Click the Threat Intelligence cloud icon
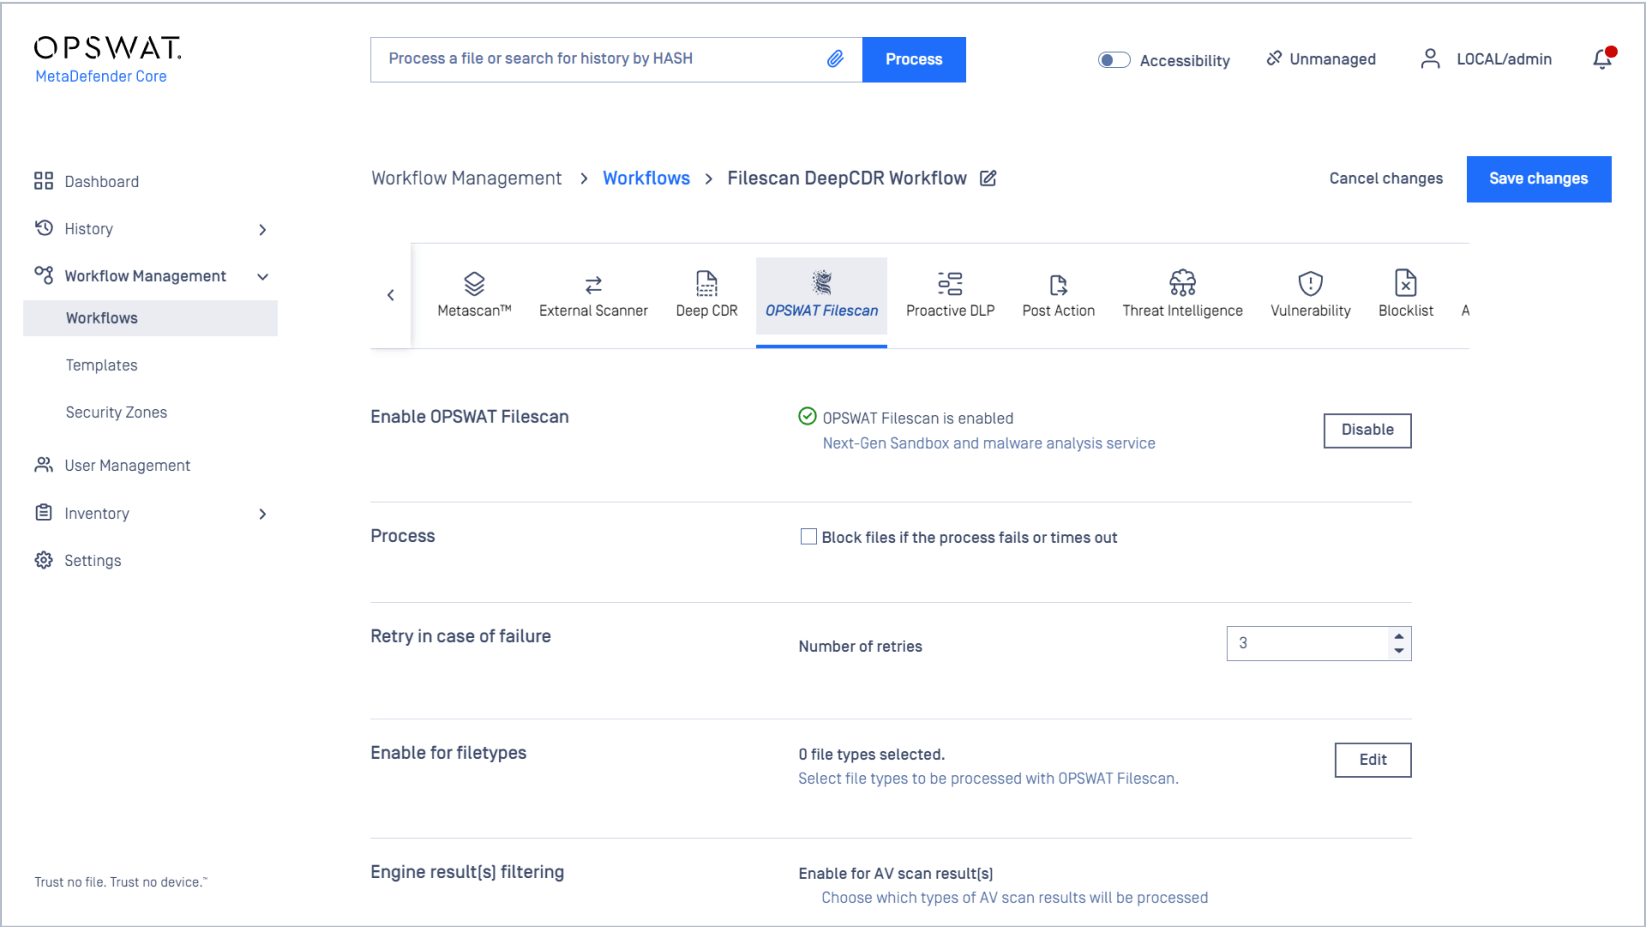1646x927 pixels. point(1182,283)
